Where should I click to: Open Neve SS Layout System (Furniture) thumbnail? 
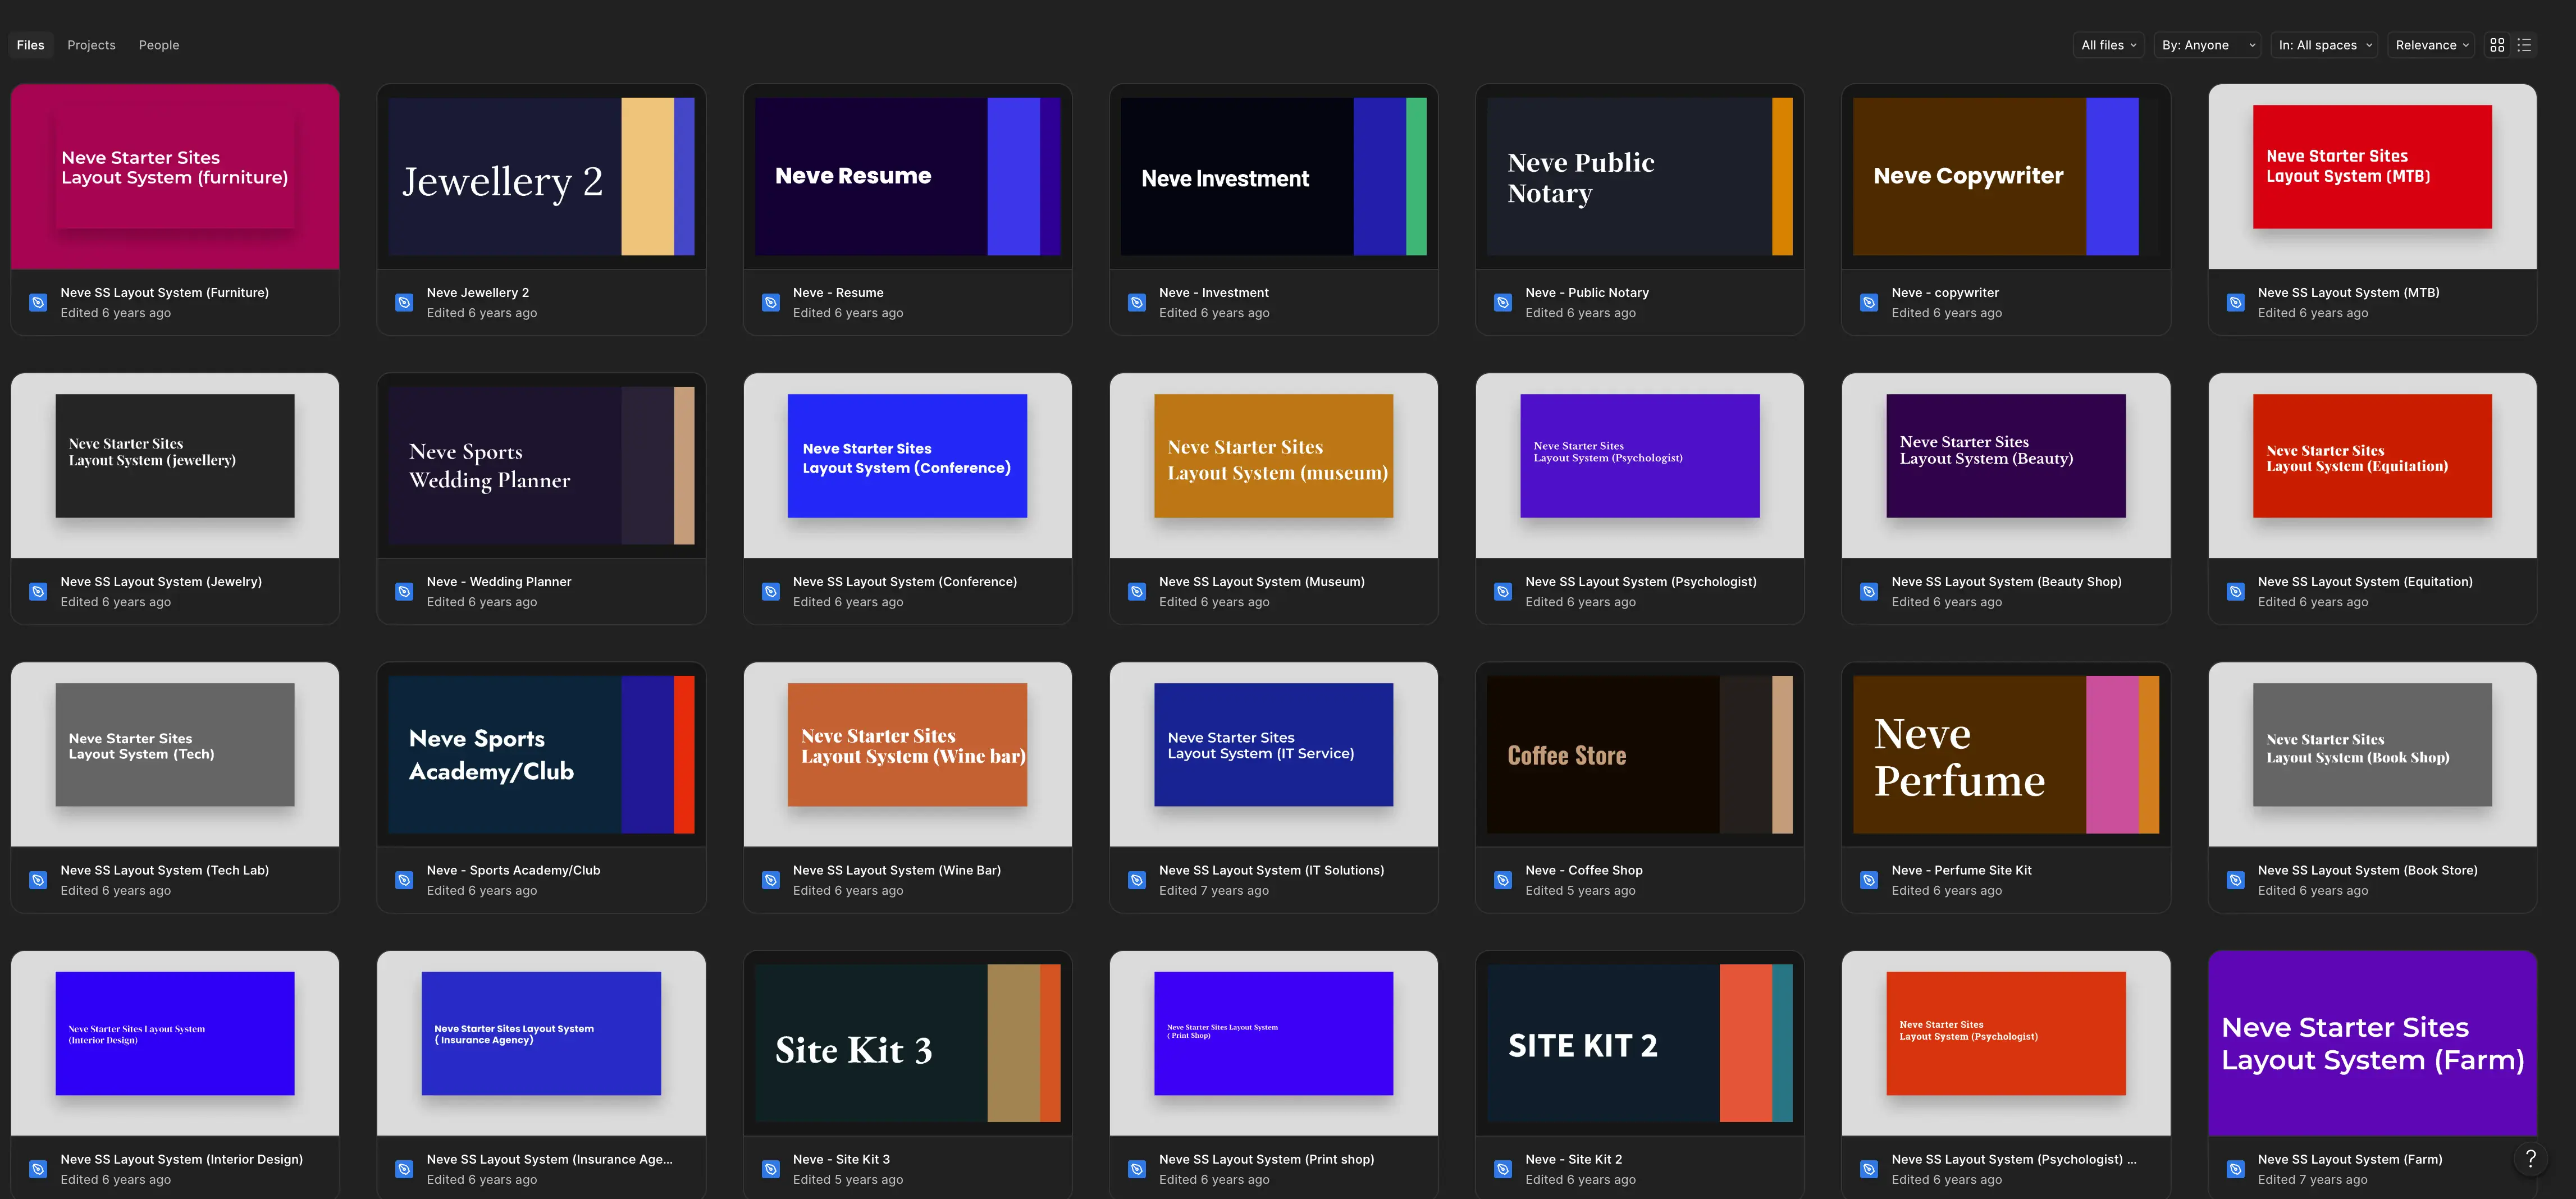pos(175,176)
